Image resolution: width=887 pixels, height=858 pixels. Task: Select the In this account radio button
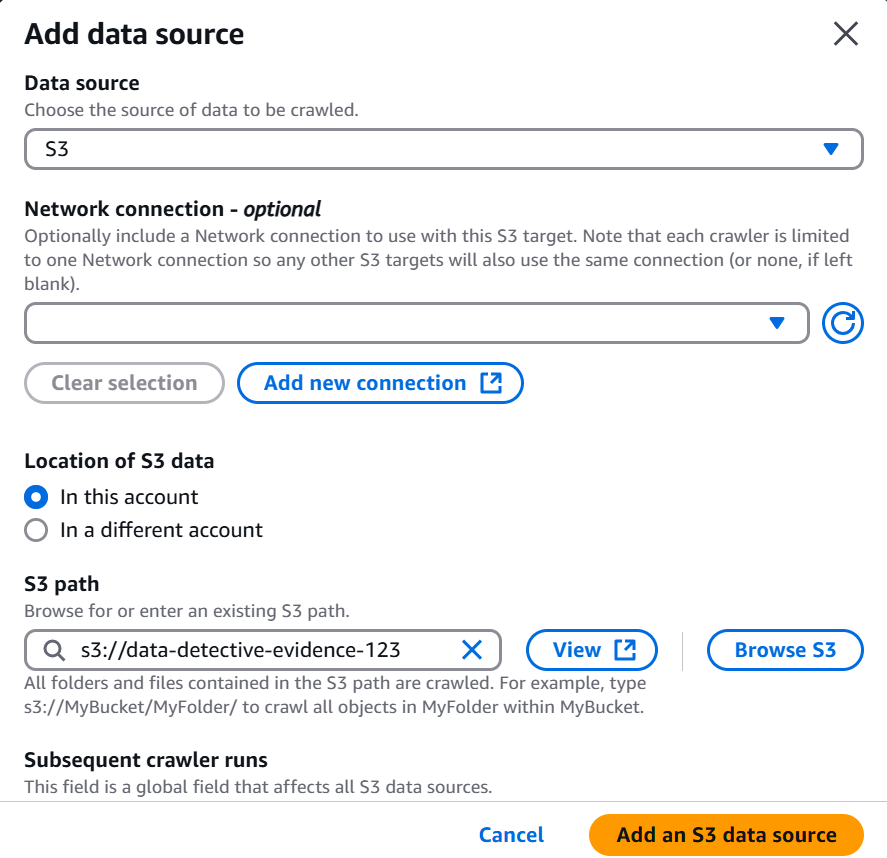pyautogui.click(x=36, y=497)
